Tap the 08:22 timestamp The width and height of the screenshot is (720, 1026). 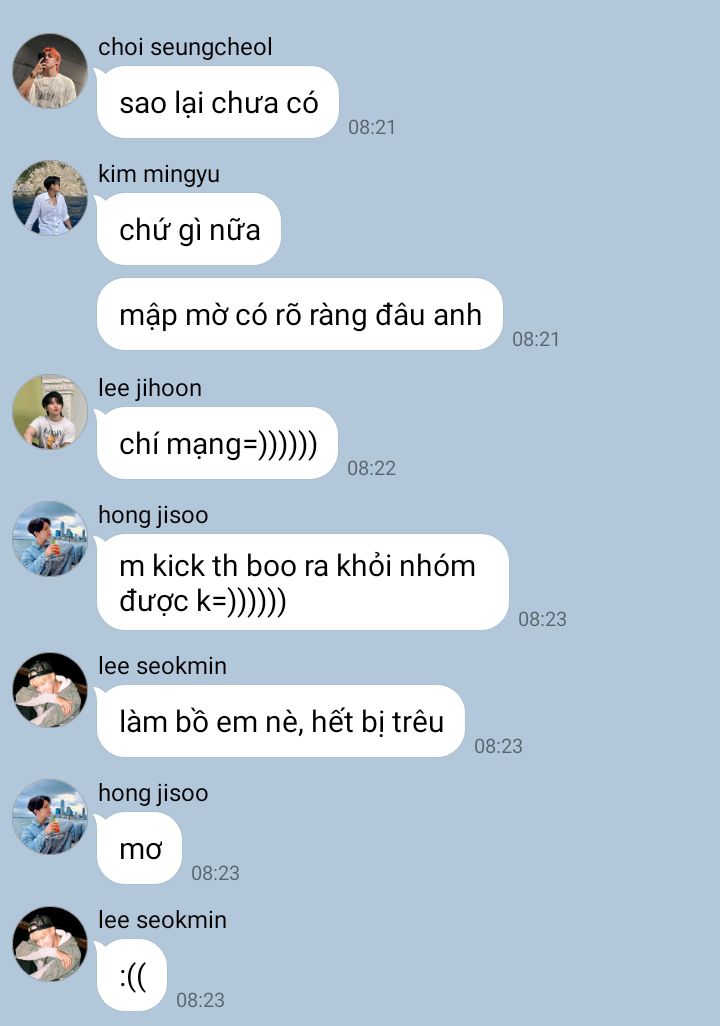[372, 468]
